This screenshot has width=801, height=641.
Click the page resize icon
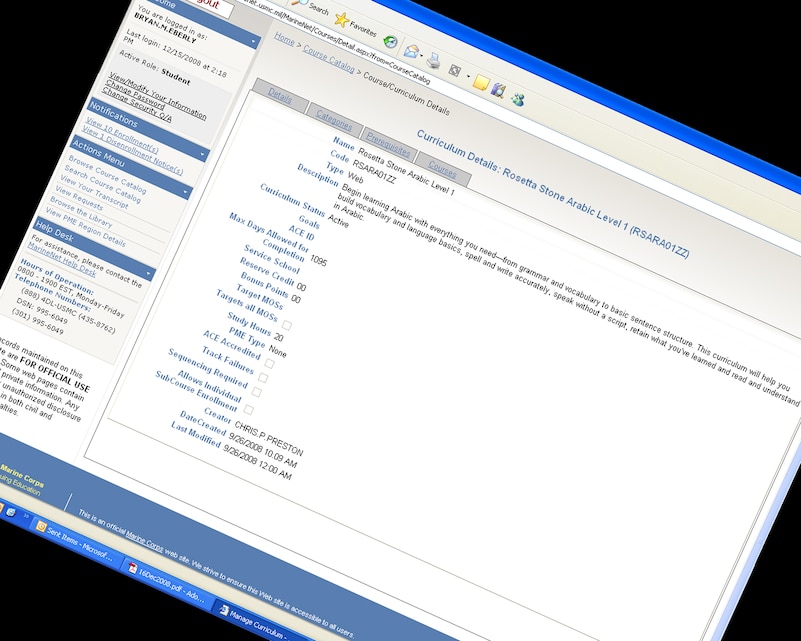[454, 70]
